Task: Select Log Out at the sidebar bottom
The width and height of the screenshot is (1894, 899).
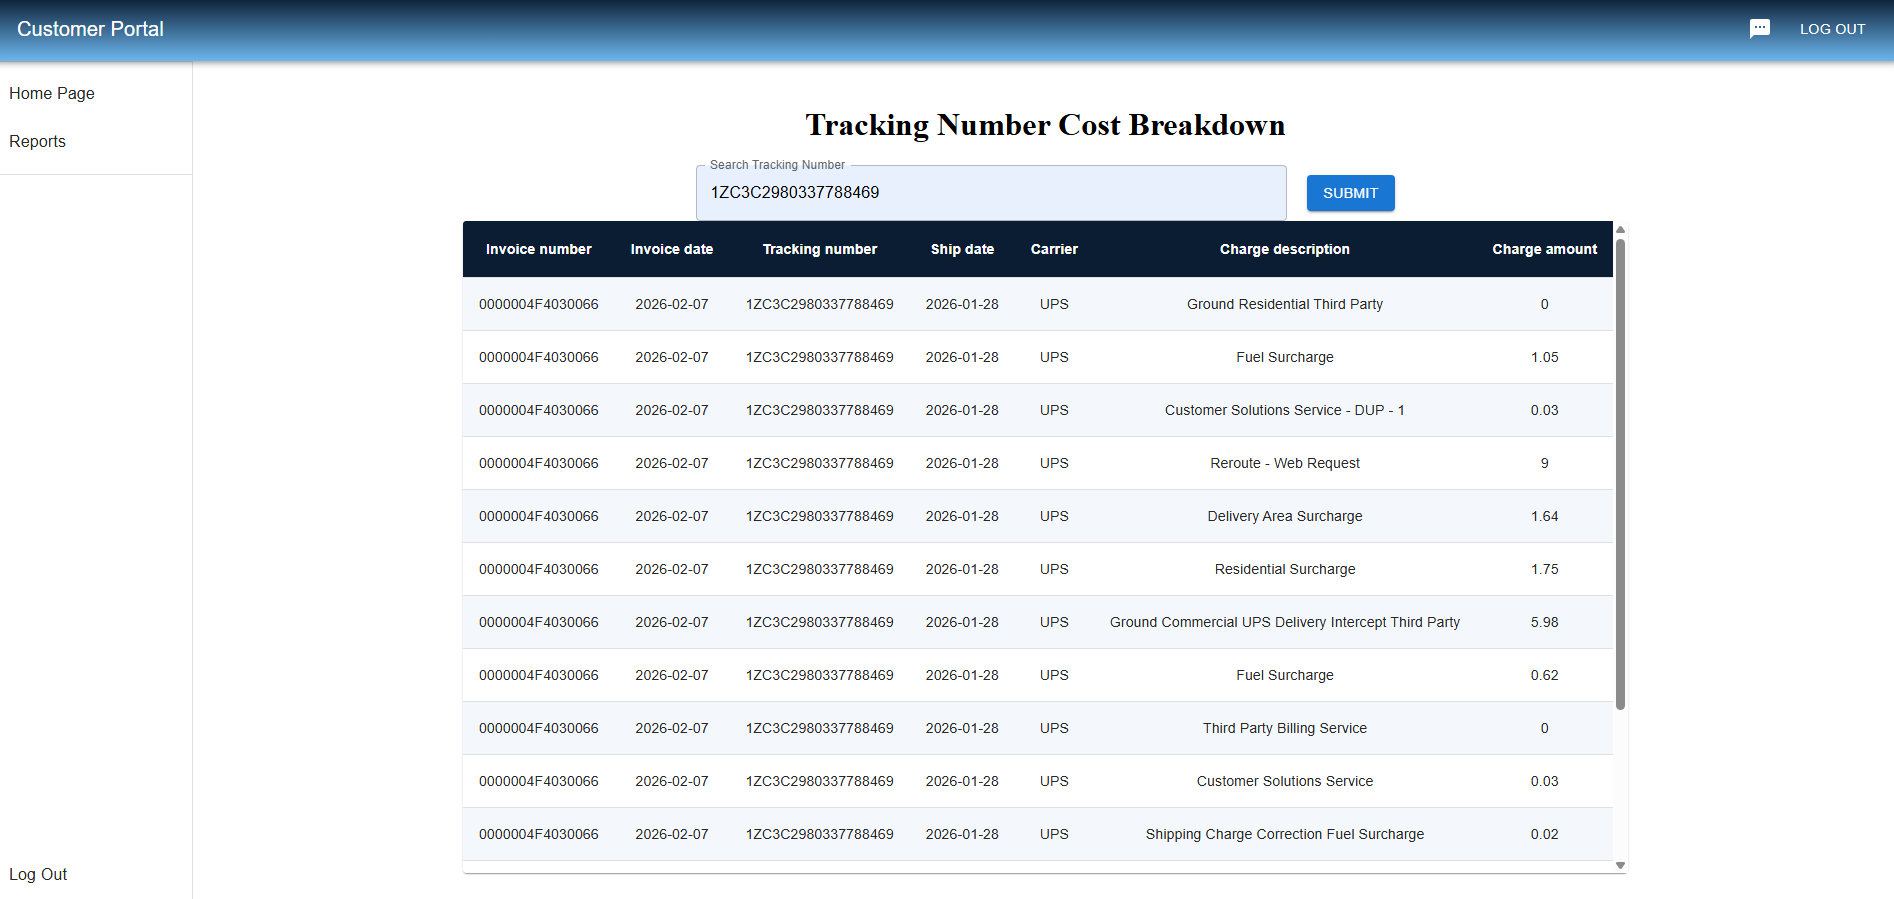Action: pos(38,874)
